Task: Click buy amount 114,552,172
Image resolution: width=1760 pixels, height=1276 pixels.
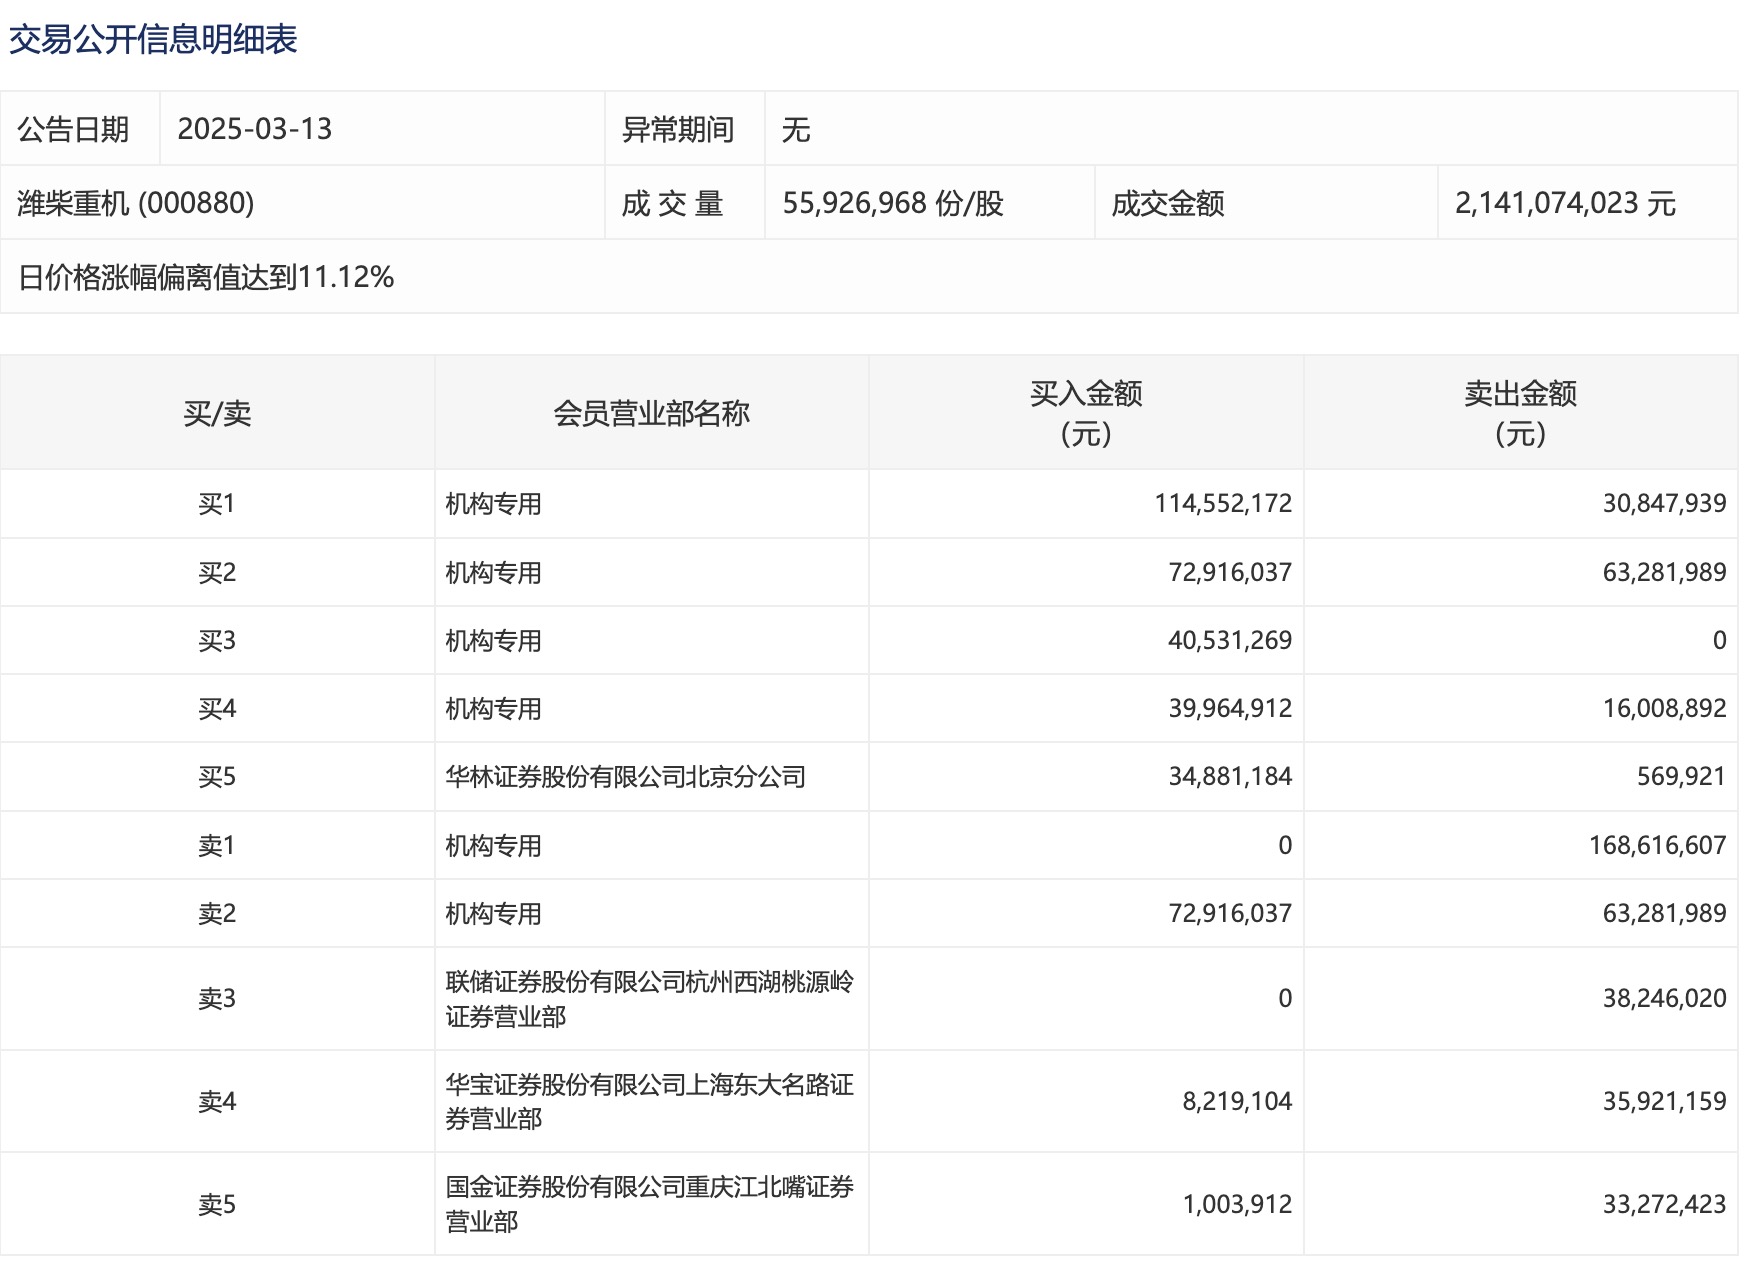Action: click(x=1223, y=503)
